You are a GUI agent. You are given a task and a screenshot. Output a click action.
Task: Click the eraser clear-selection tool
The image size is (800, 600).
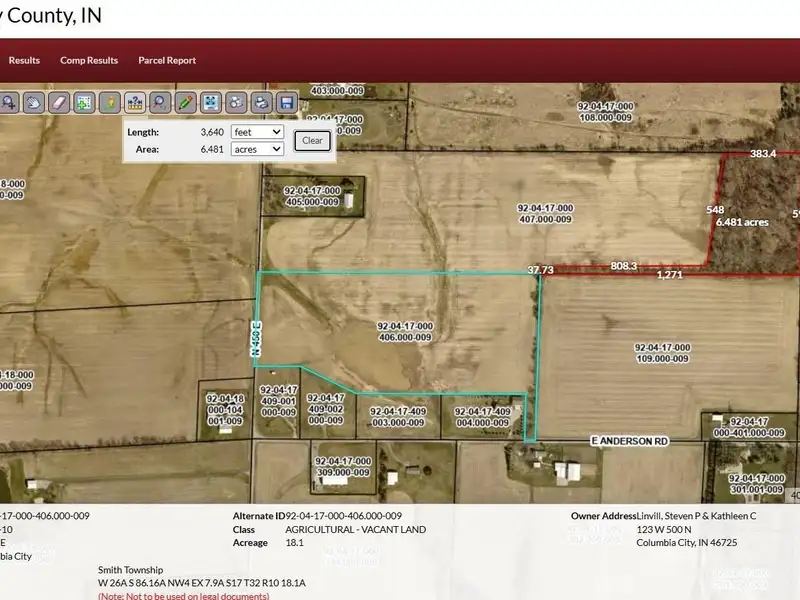pos(58,102)
